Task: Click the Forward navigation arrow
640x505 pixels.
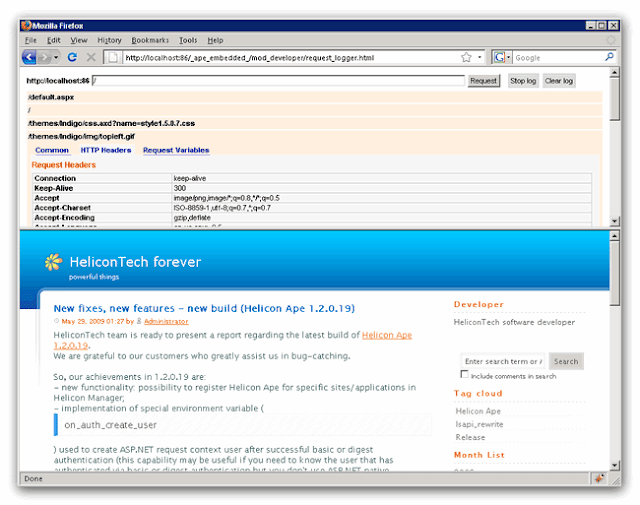Action: (44, 58)
